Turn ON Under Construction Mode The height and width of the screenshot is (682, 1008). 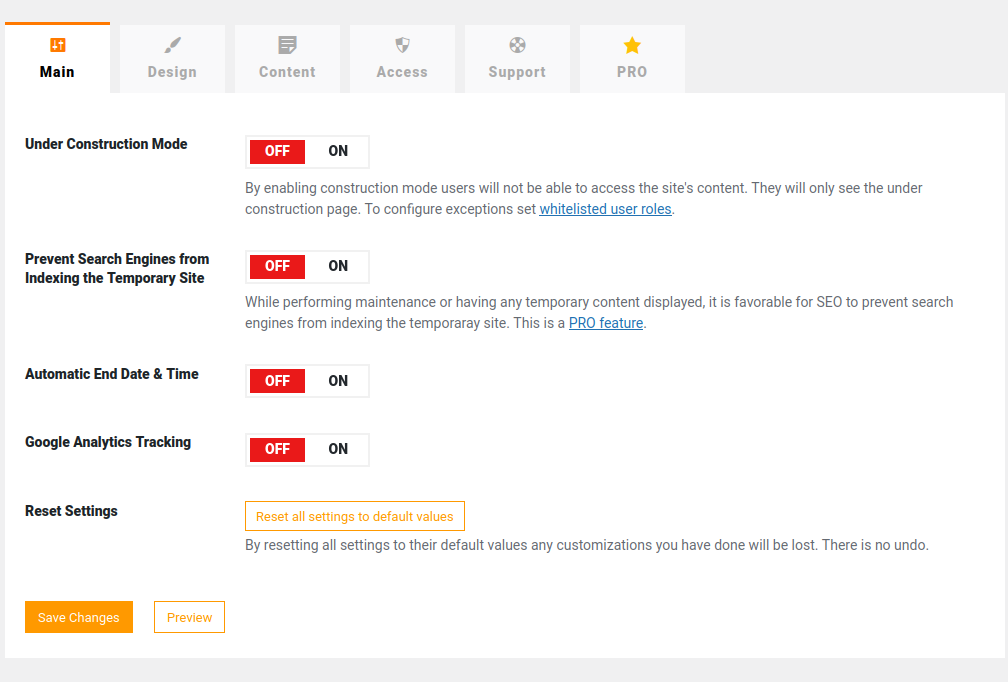[x=338, y=151]
